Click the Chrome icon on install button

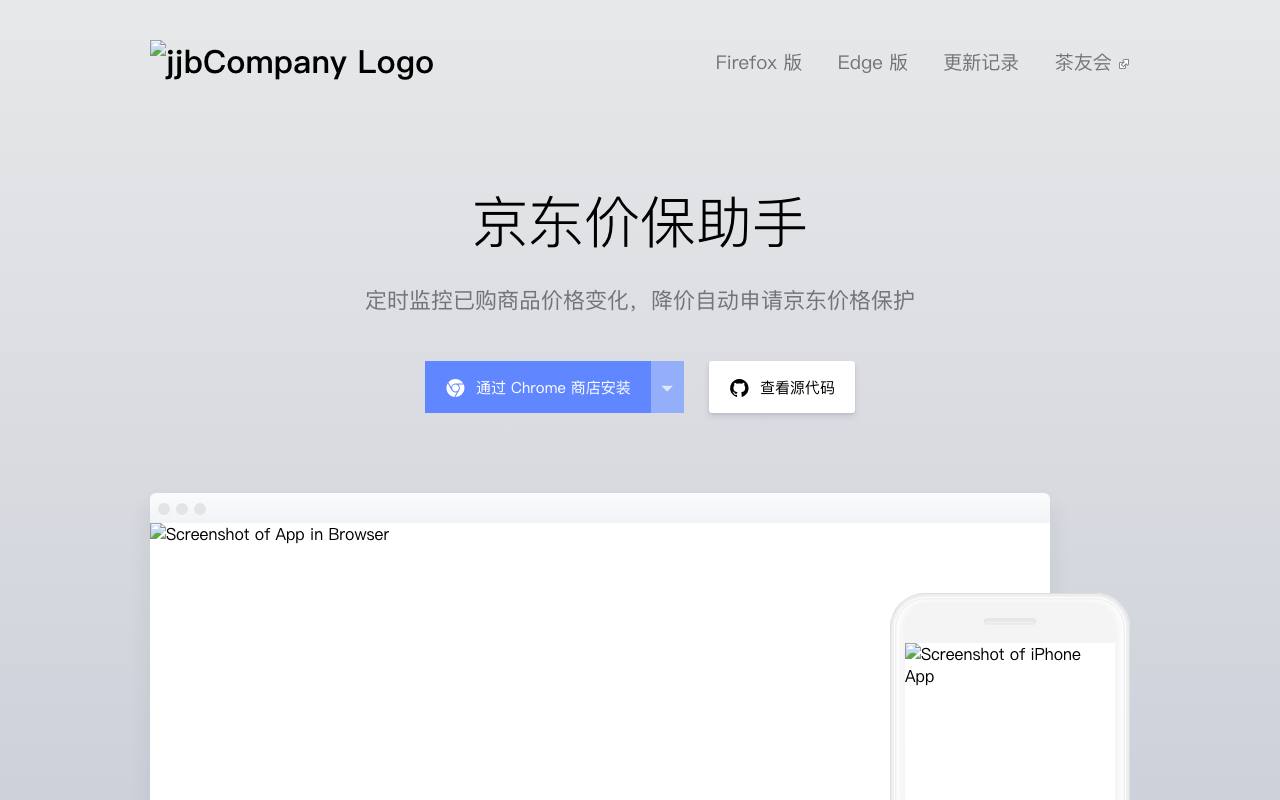(455, 388)
